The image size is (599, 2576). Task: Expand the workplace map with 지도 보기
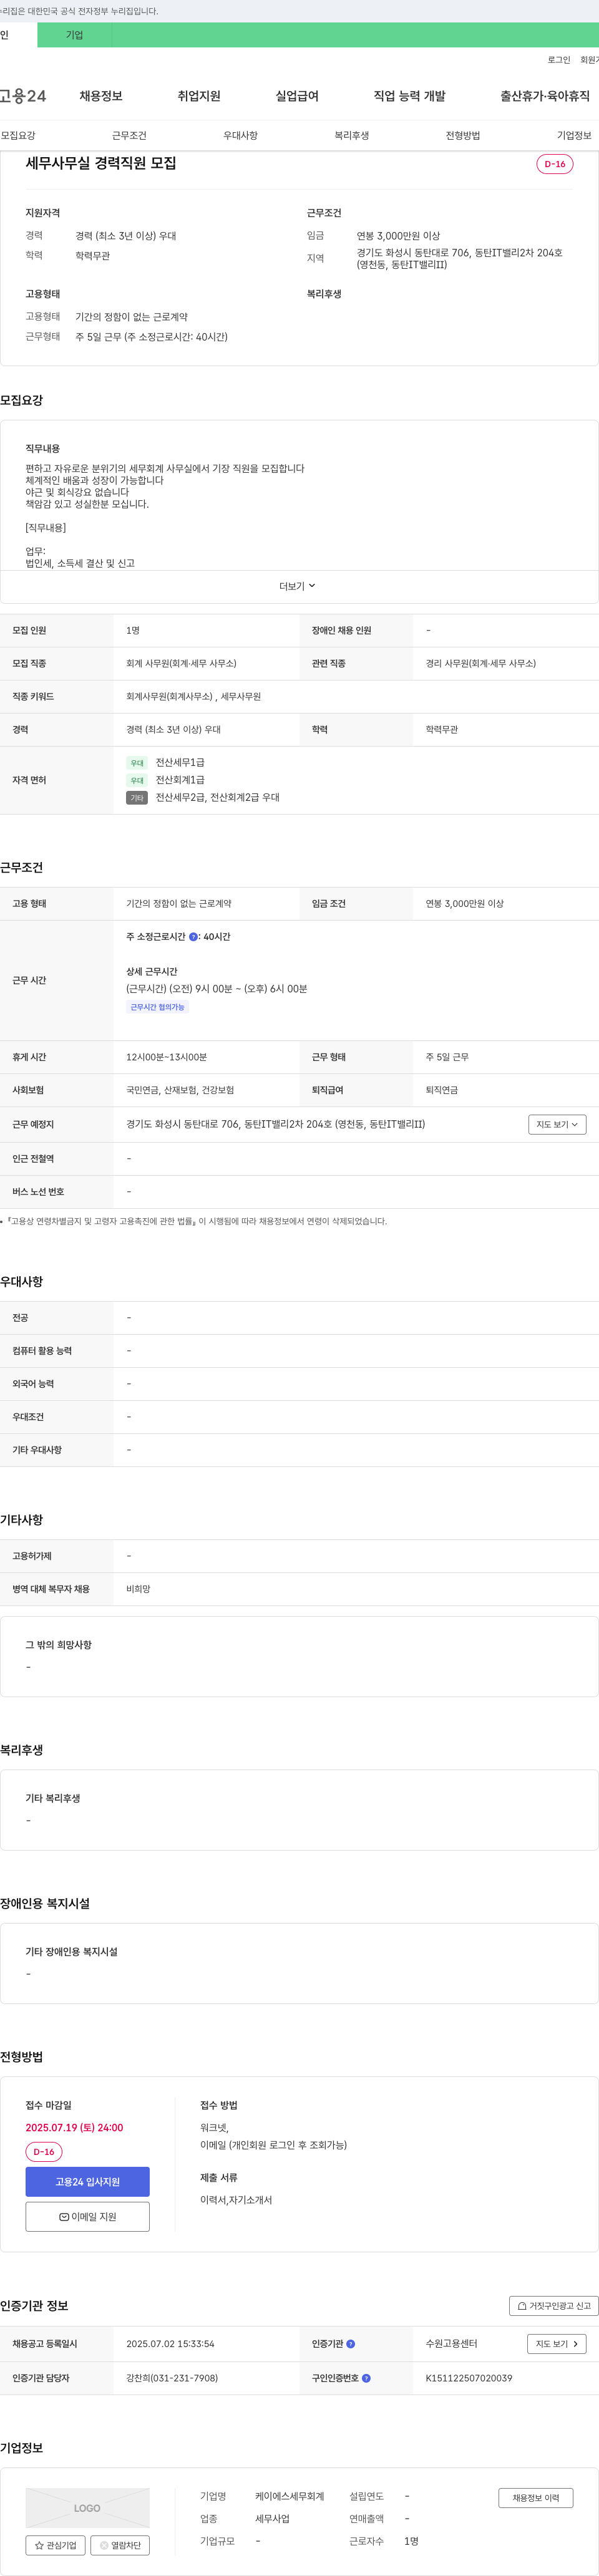557,1124
